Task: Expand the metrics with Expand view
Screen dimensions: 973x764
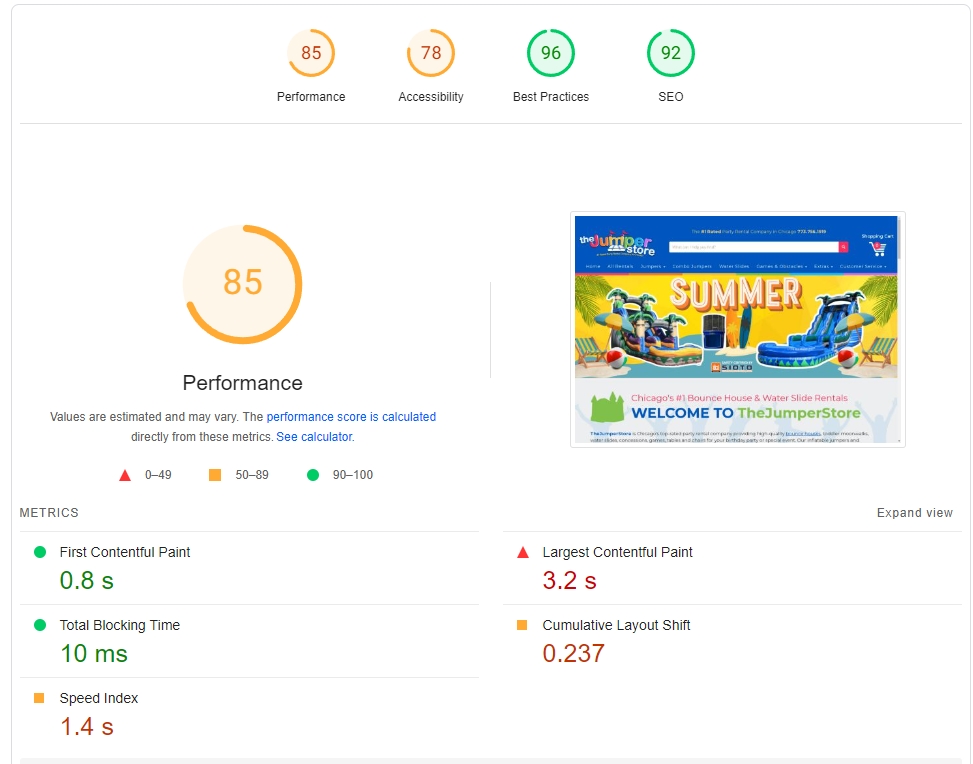Action: (914, 513)
